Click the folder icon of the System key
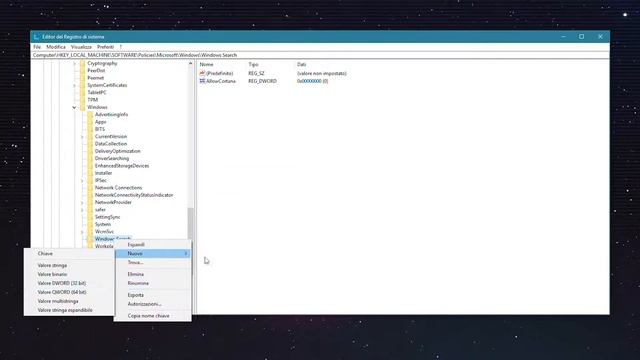640x360 pixels. [90, 224]
